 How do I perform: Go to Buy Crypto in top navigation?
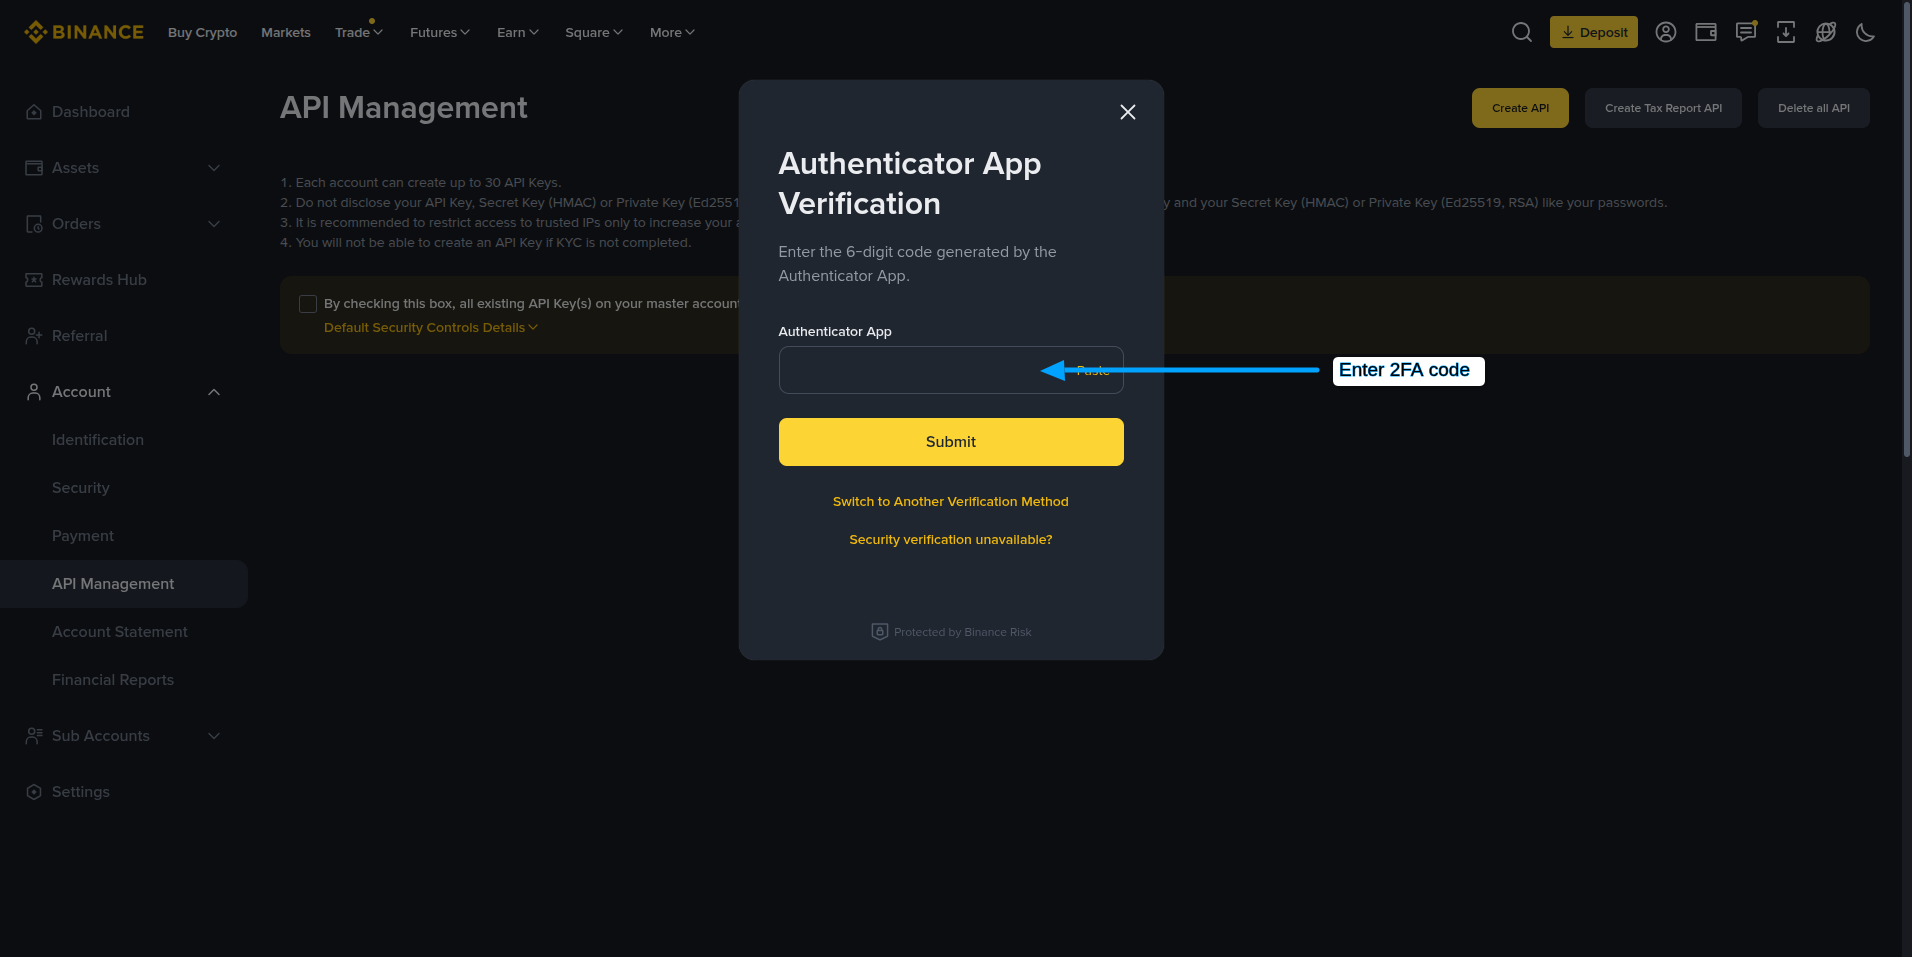pyautogui.click(x=202, y=32)
